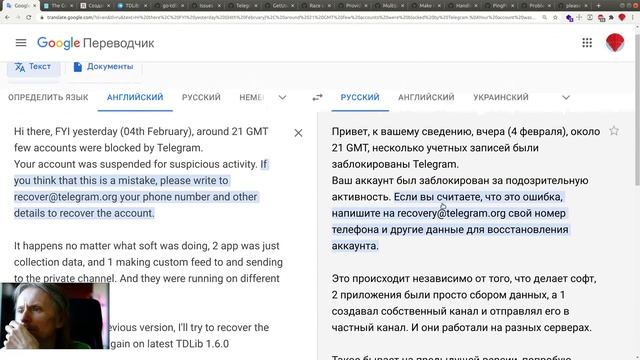Screen dimensions: 640x360
Task: Click the Chrome profile avatar in toolbar
Action: tap(622, 17)
